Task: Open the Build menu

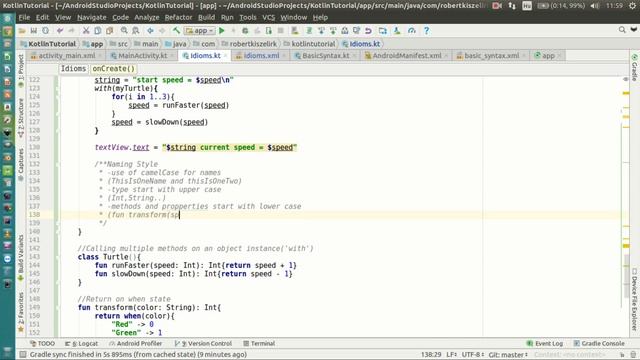Action: (206, 18)
